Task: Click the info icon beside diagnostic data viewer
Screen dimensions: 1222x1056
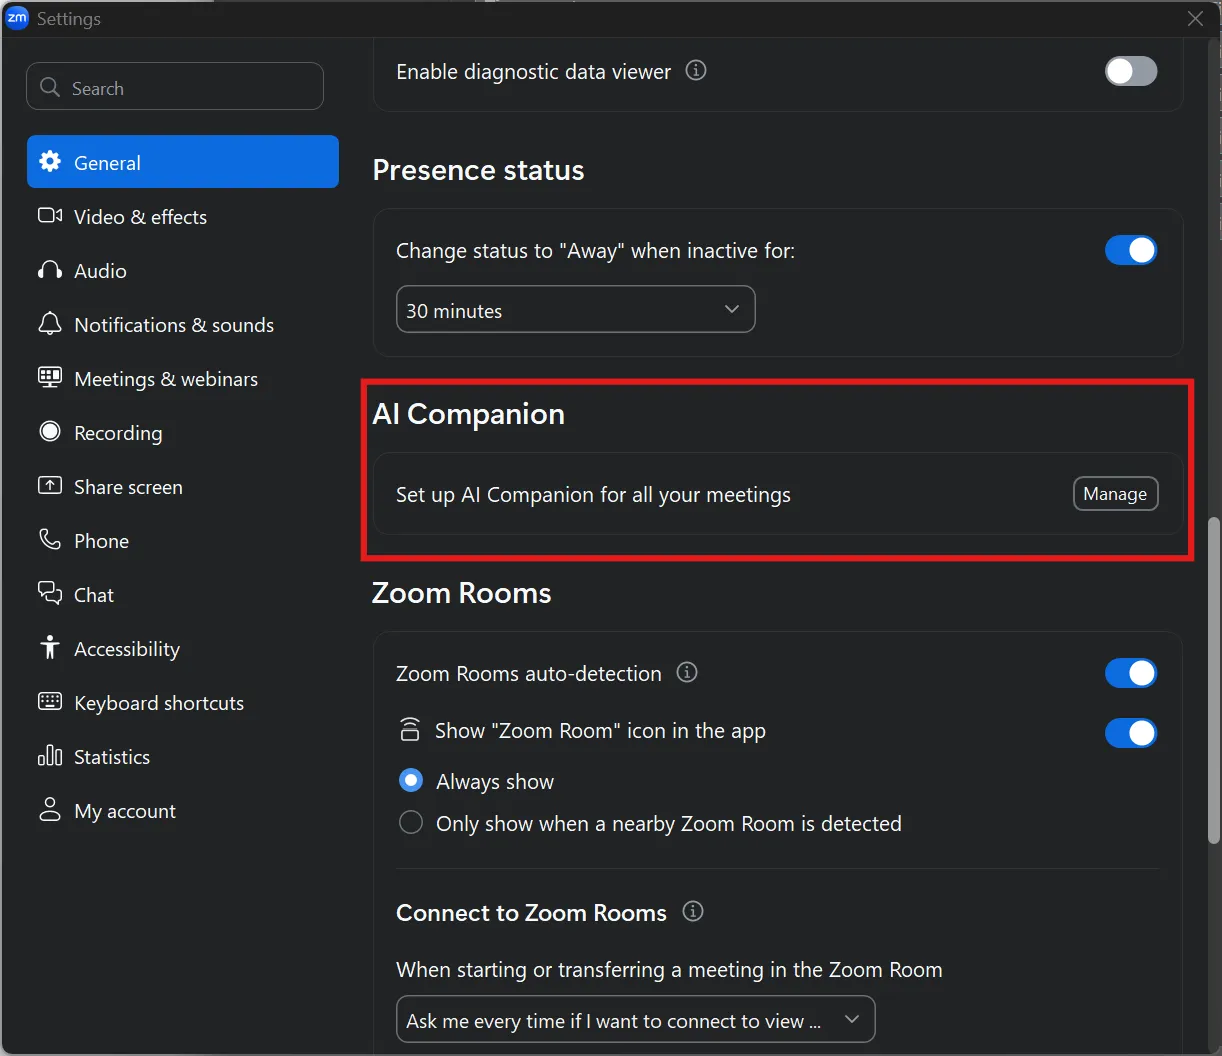Action: tap(696, 70)
